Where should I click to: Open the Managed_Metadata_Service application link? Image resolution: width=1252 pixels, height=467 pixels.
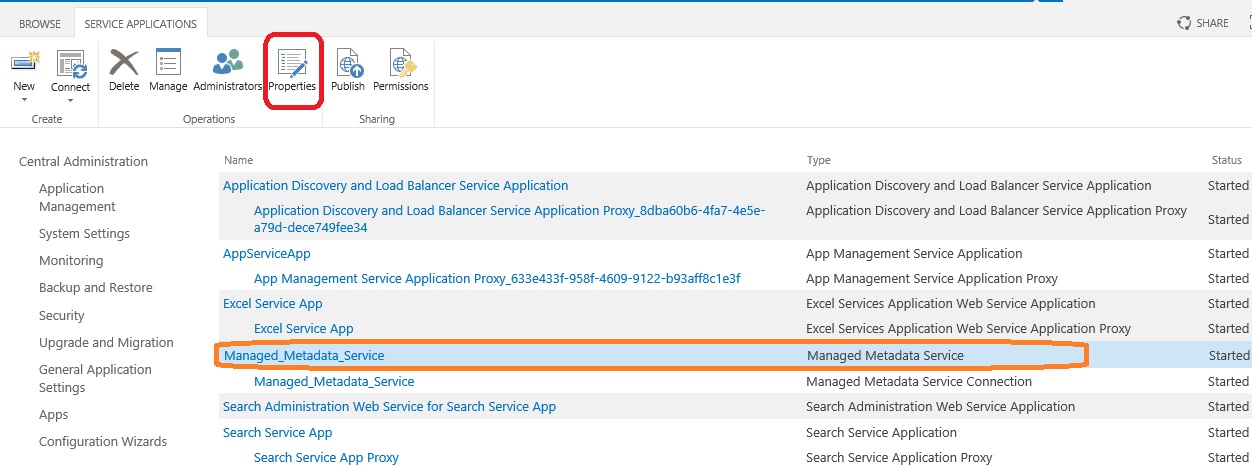pos(304,355)
